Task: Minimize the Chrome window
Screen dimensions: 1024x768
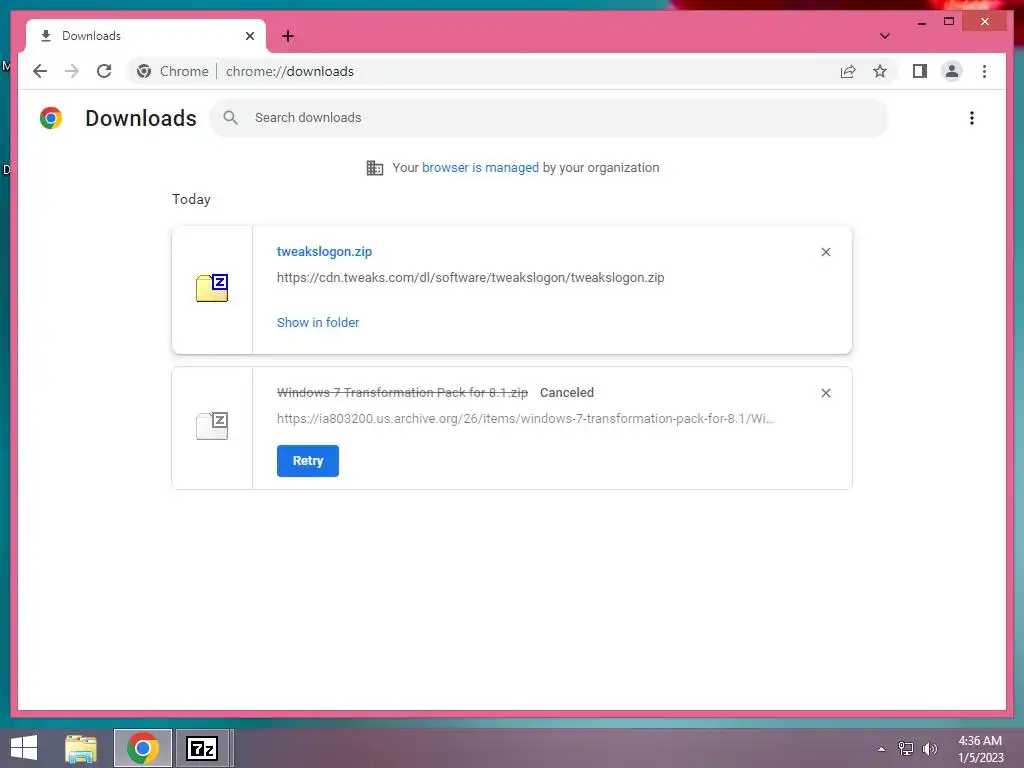Action: (x=921, y=22)
